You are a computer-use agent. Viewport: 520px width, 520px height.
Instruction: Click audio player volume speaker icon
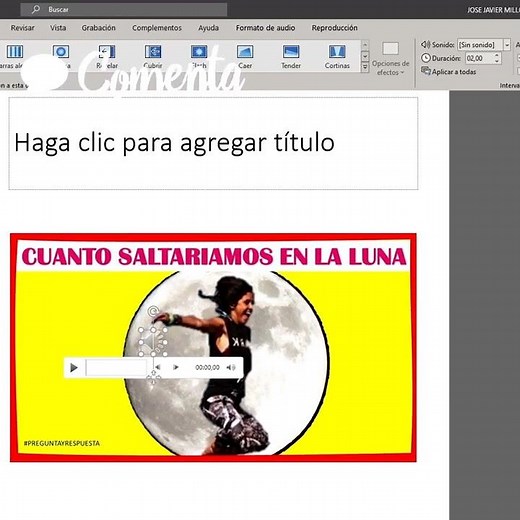click(x=231, y=367)
